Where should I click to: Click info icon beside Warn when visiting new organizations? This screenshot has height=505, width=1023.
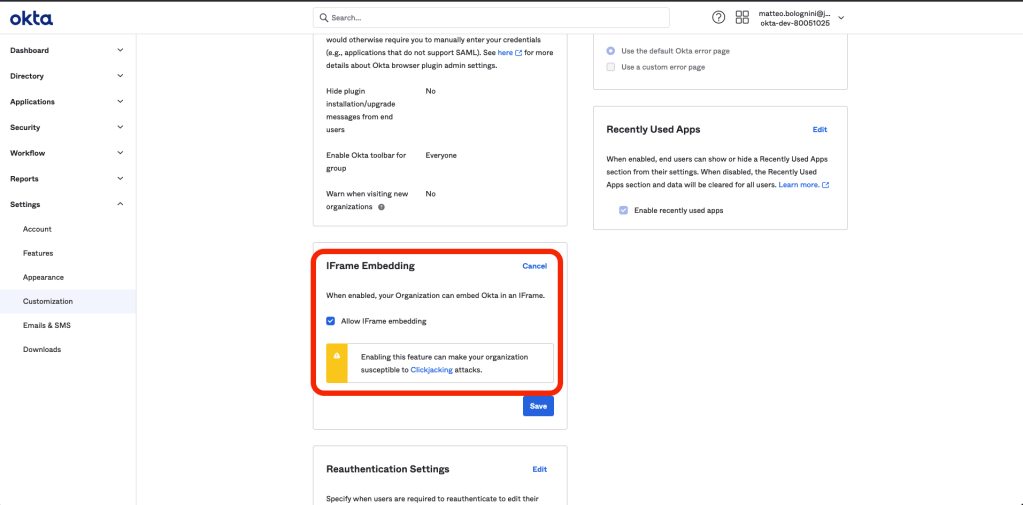pos(382,207)
